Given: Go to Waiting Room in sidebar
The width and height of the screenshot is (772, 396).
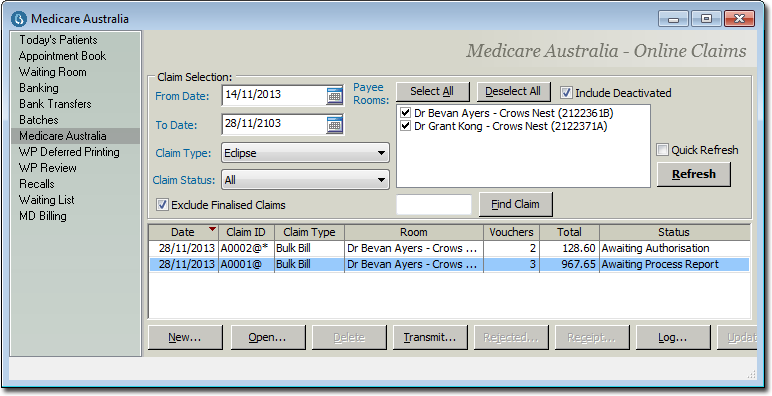Looking at the screenshot, I should click(x=53, y=72).
